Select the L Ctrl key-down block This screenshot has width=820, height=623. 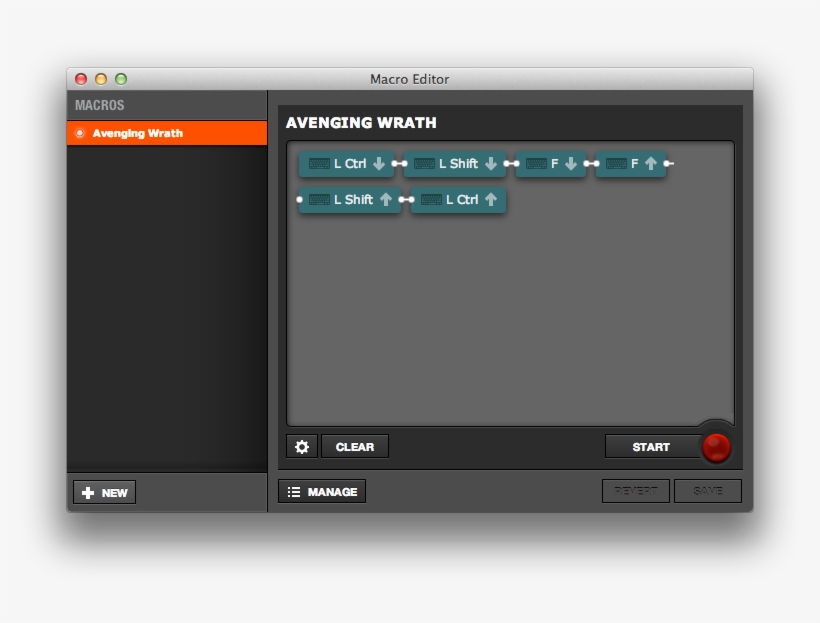(346, 164)
